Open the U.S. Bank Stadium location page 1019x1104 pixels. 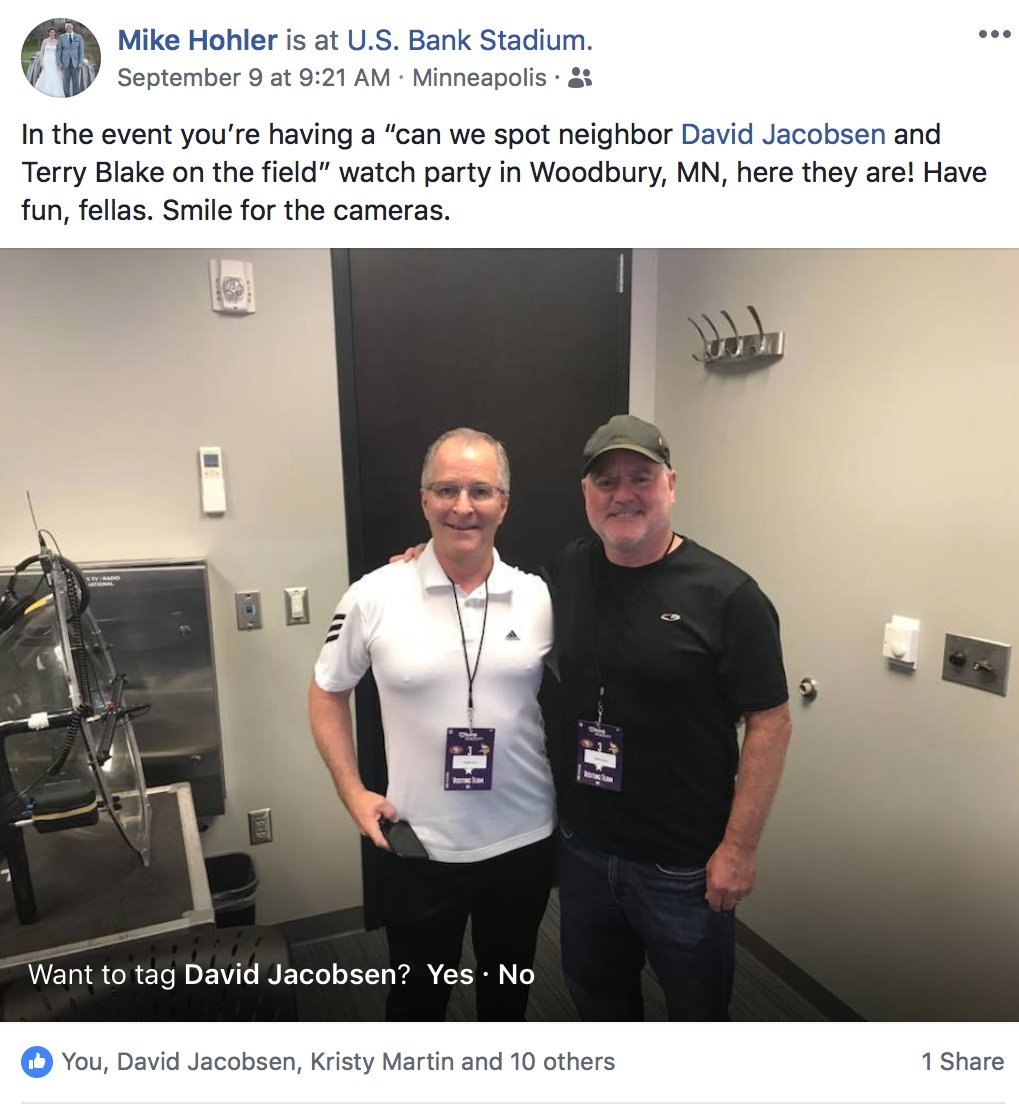click(468, 40)
